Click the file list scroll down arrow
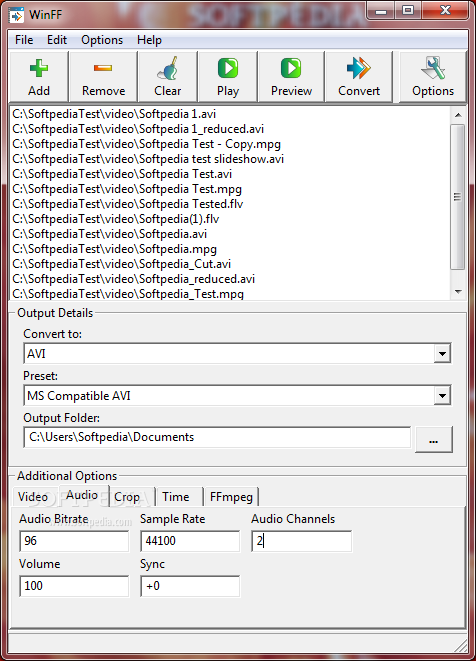 pos(458,292)
